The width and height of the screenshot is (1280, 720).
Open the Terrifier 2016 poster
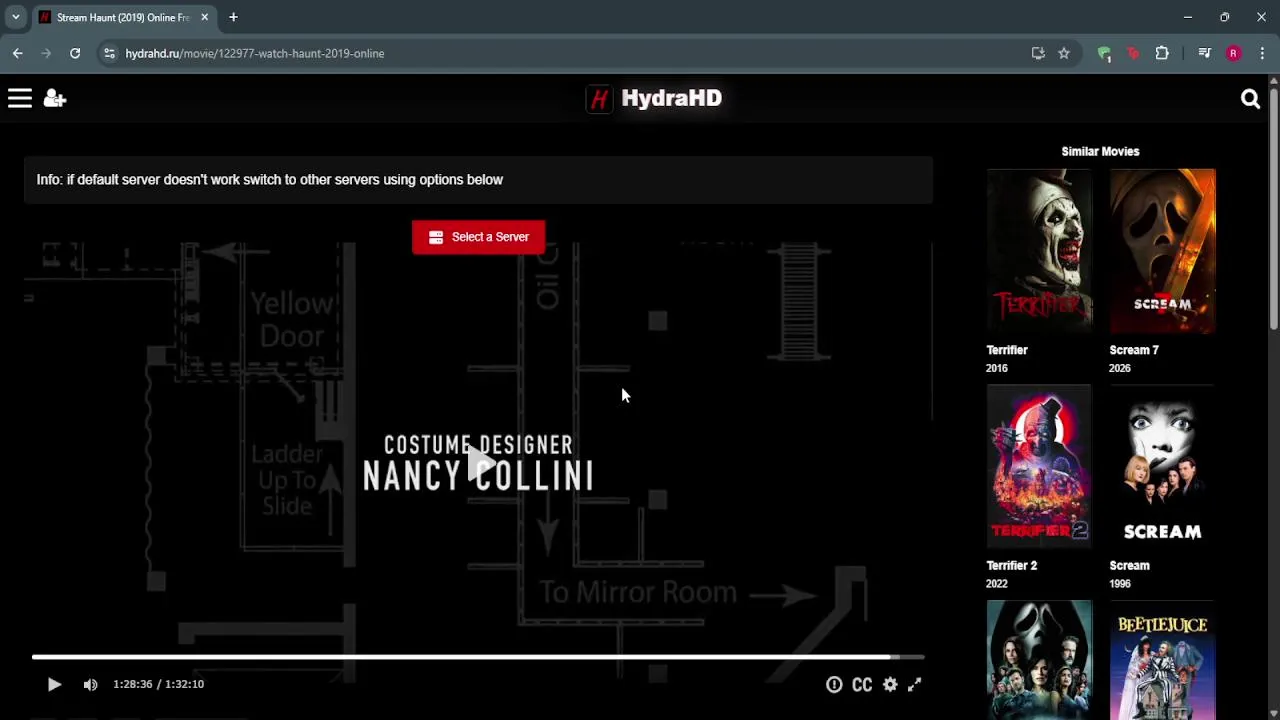1039,251
